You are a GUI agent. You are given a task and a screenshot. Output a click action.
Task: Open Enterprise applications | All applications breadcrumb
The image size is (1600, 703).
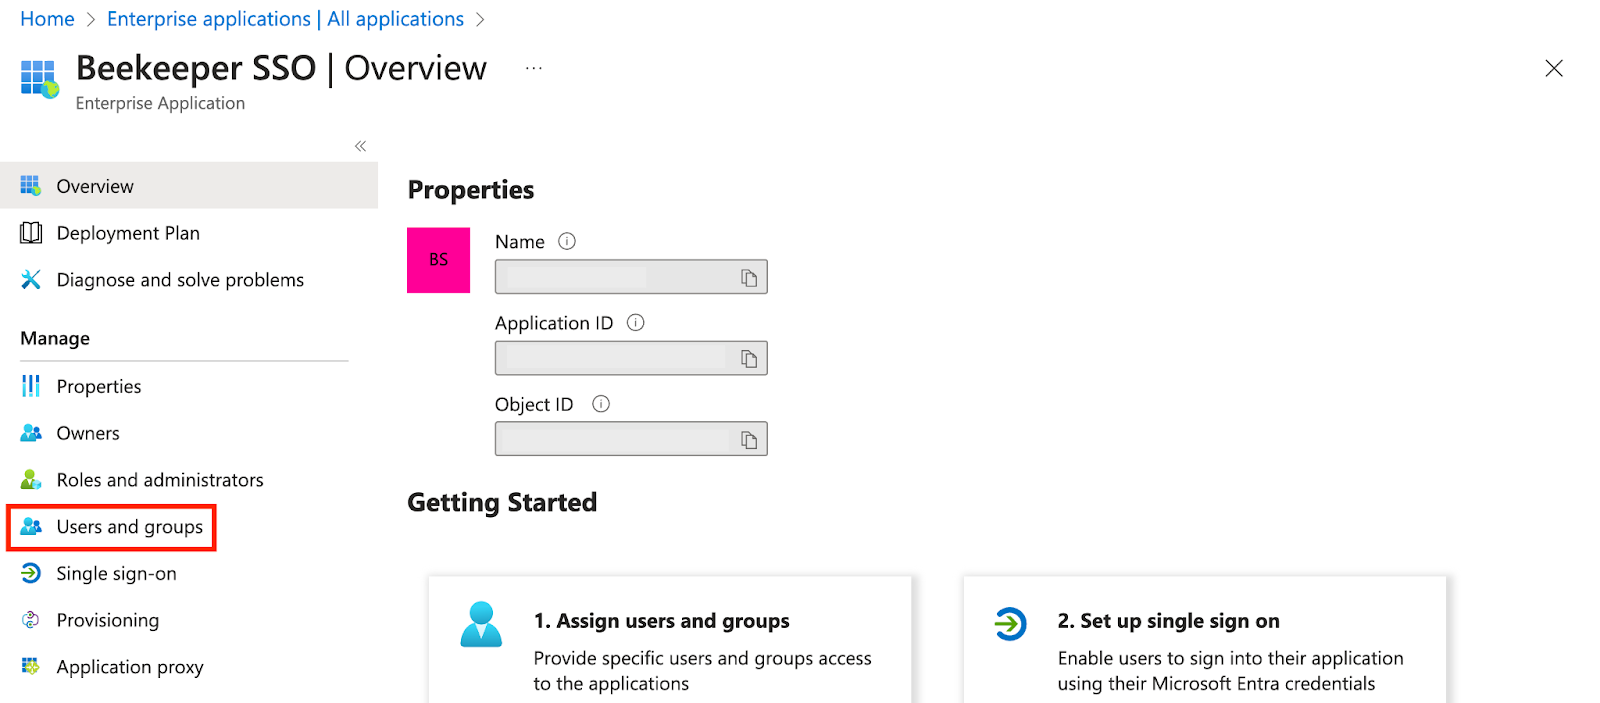[x=285, y=19]
